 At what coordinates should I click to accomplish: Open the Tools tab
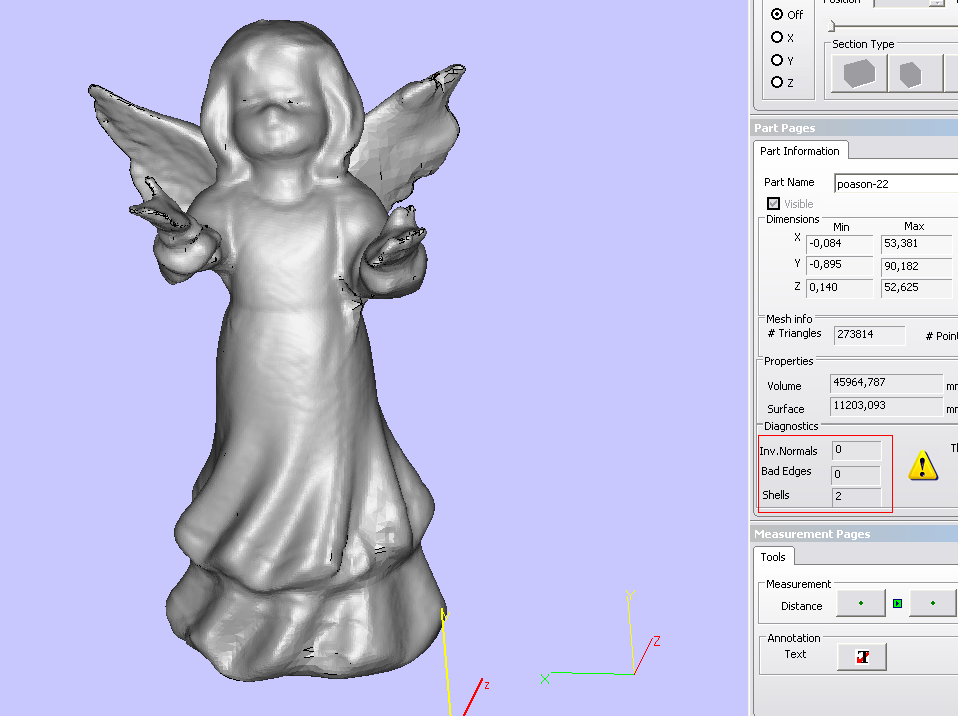tap(773, 557)
